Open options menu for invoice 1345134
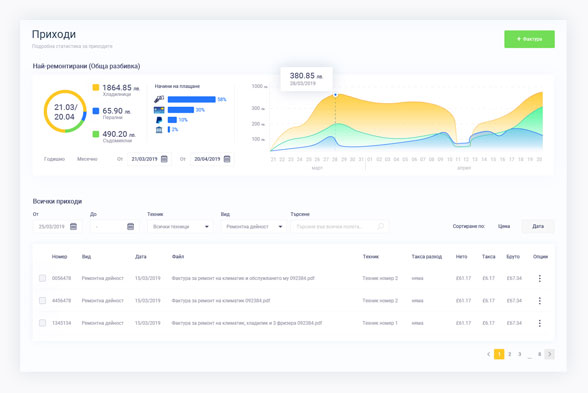This screenshot has width=588, height=393. 540,323
